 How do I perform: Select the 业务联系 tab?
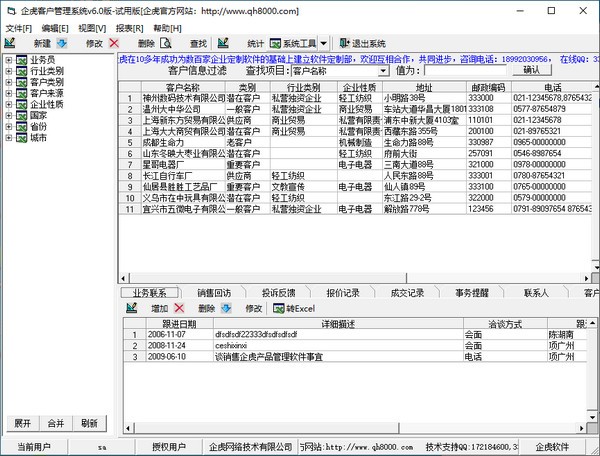coord(150,293)
